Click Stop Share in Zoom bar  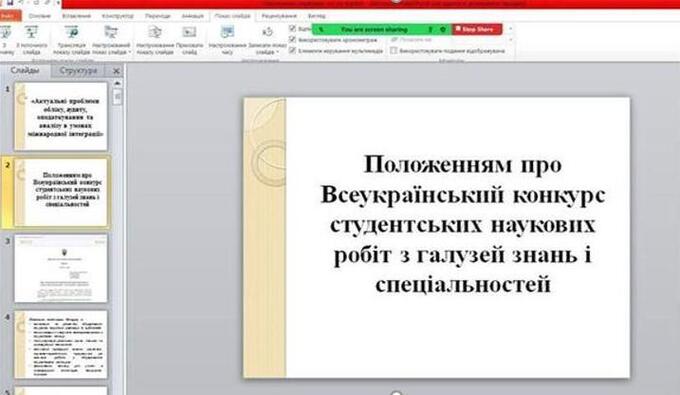coord(477,29)
